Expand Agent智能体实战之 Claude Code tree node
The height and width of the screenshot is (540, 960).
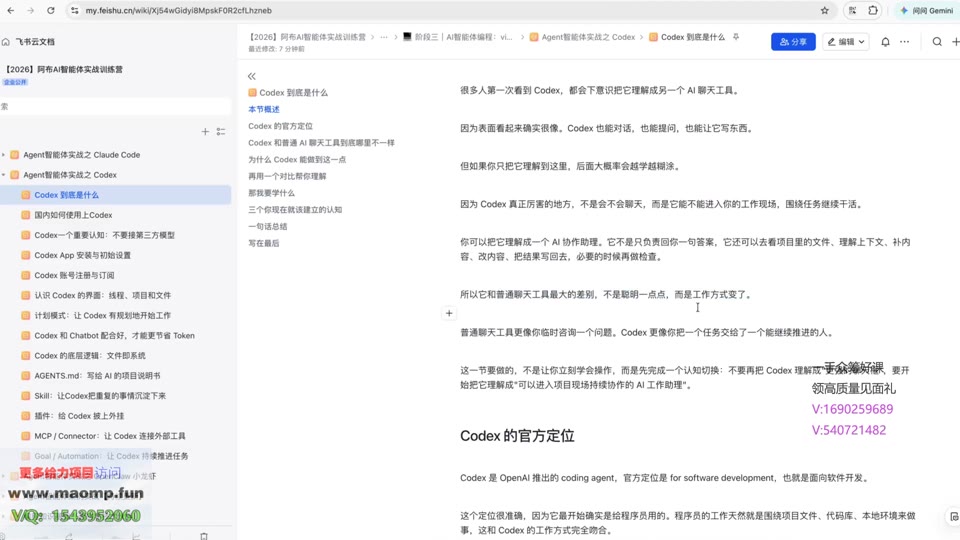(x=4, y=155)
